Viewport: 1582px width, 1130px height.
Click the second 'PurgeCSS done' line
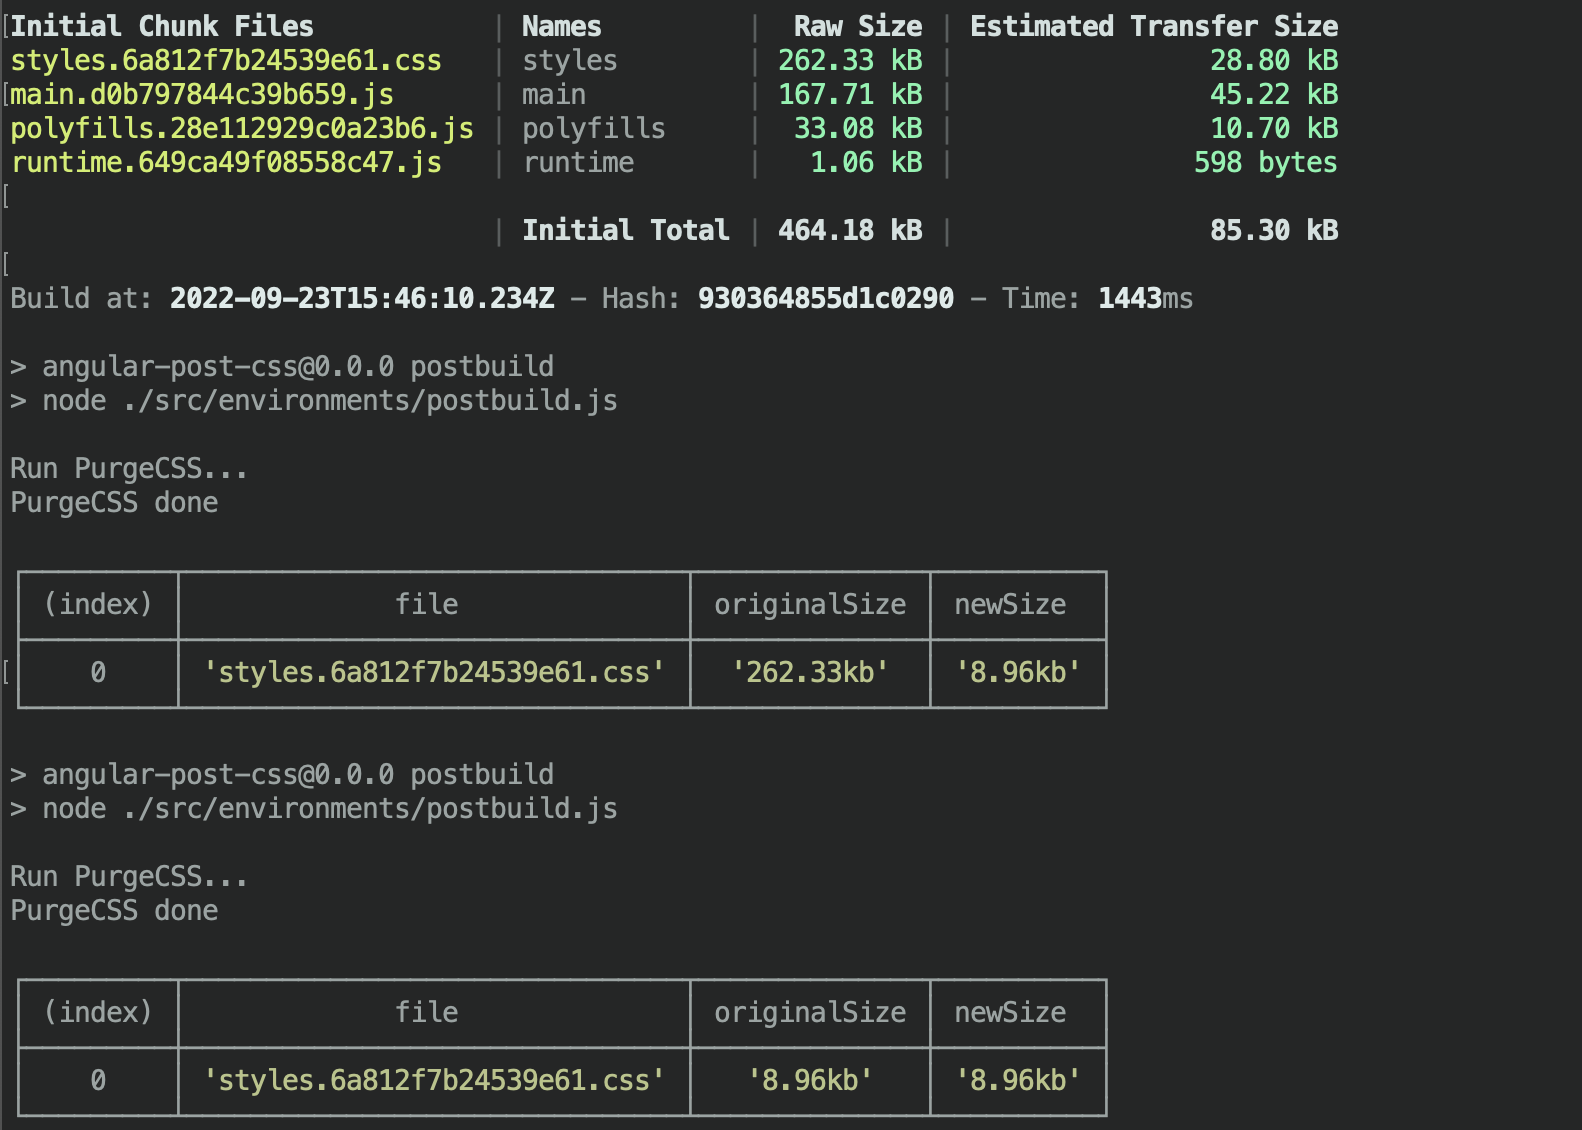tap(114, 911)
